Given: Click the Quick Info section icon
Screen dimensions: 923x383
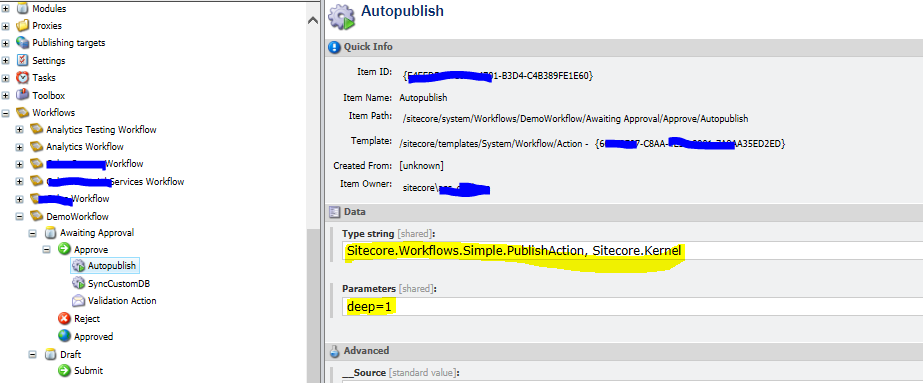Looking at the screenshot, I should [334, 47].
